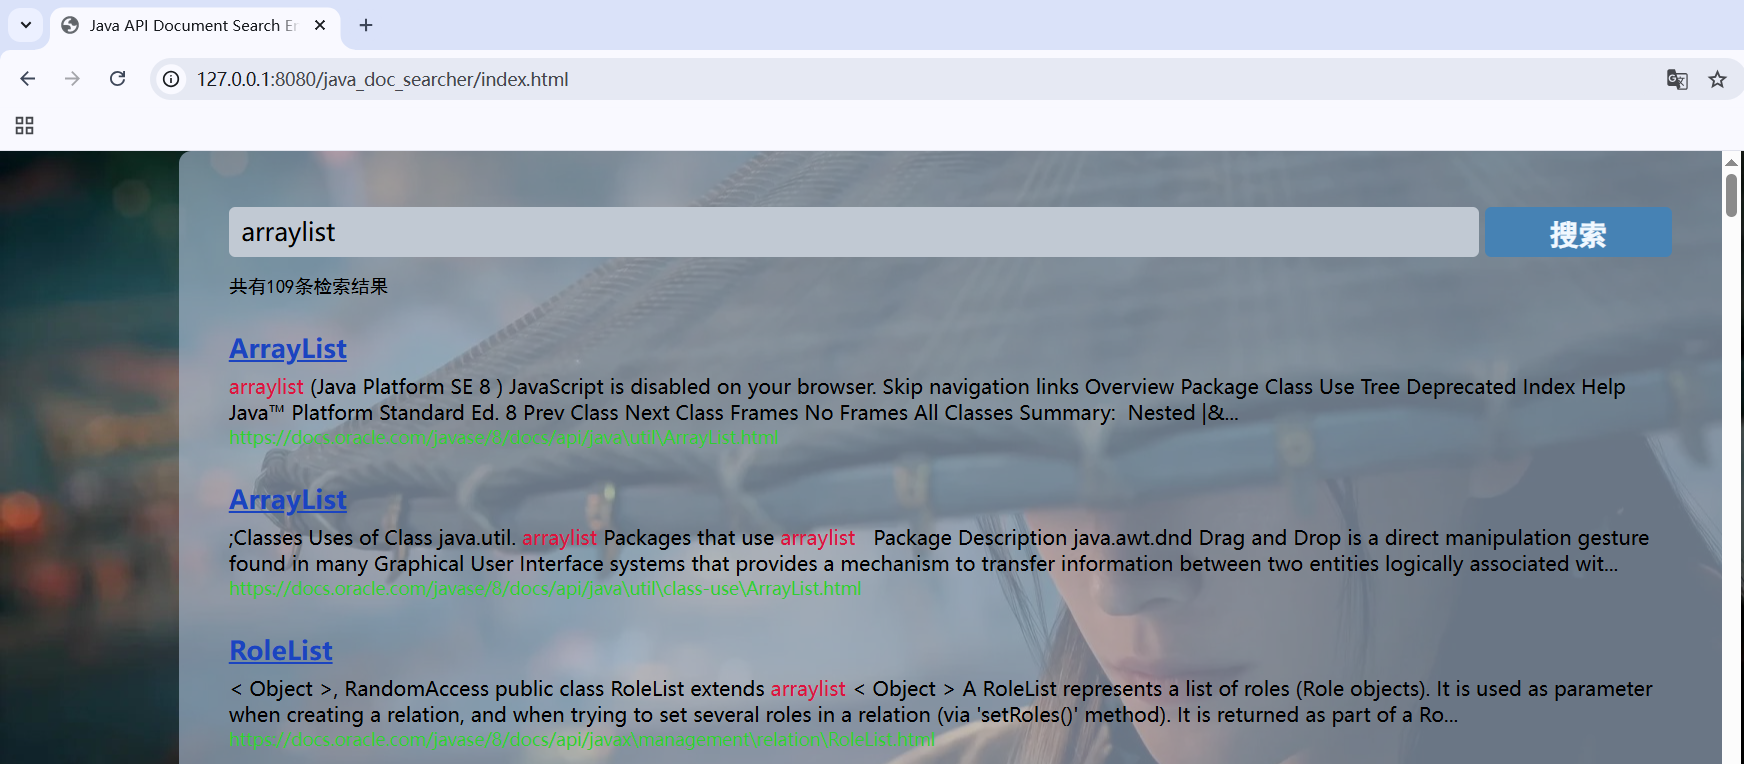
Task: Click the RoleList description snippet
Action: [x=940, y=702]
